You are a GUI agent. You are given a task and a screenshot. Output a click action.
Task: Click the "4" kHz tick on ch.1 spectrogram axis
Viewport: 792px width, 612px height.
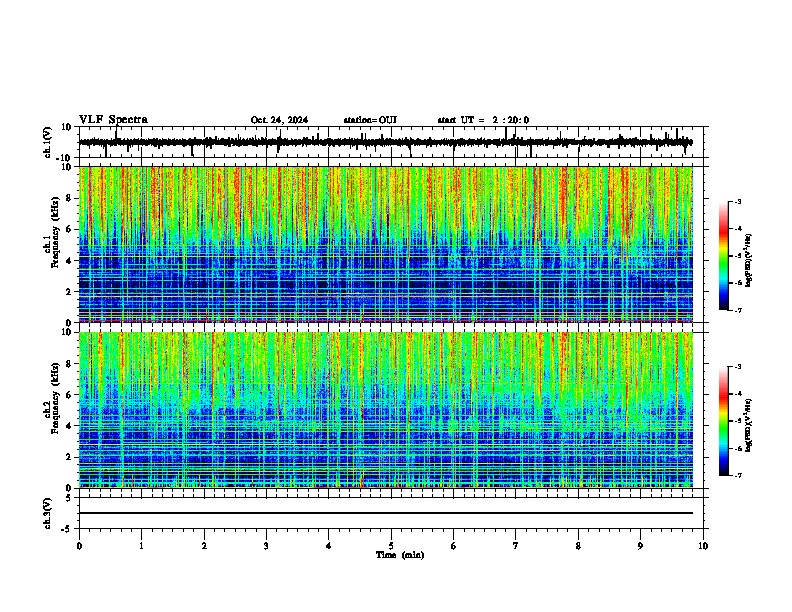click(69, 261)
